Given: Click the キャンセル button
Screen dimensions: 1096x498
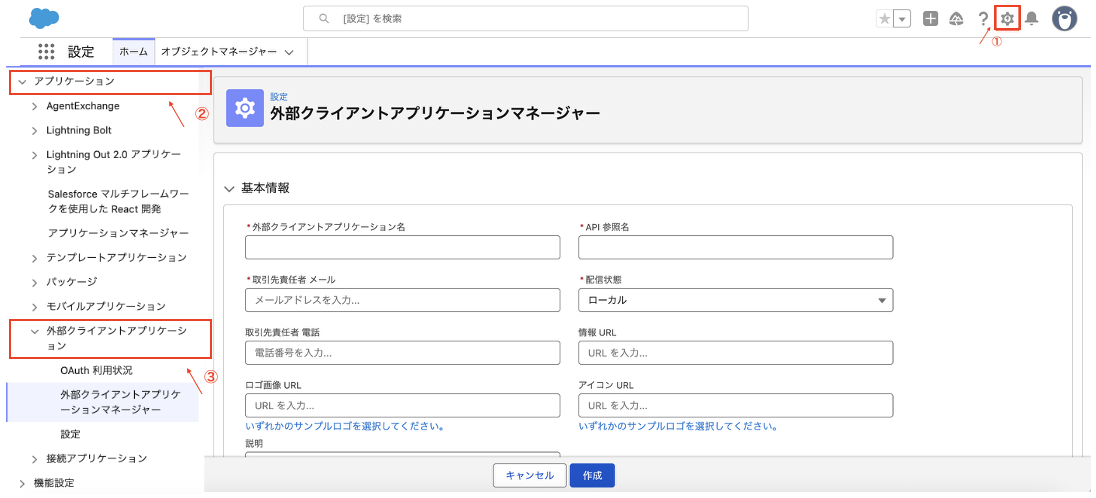Looking at the screenshot, I should (x=529, y=476).
